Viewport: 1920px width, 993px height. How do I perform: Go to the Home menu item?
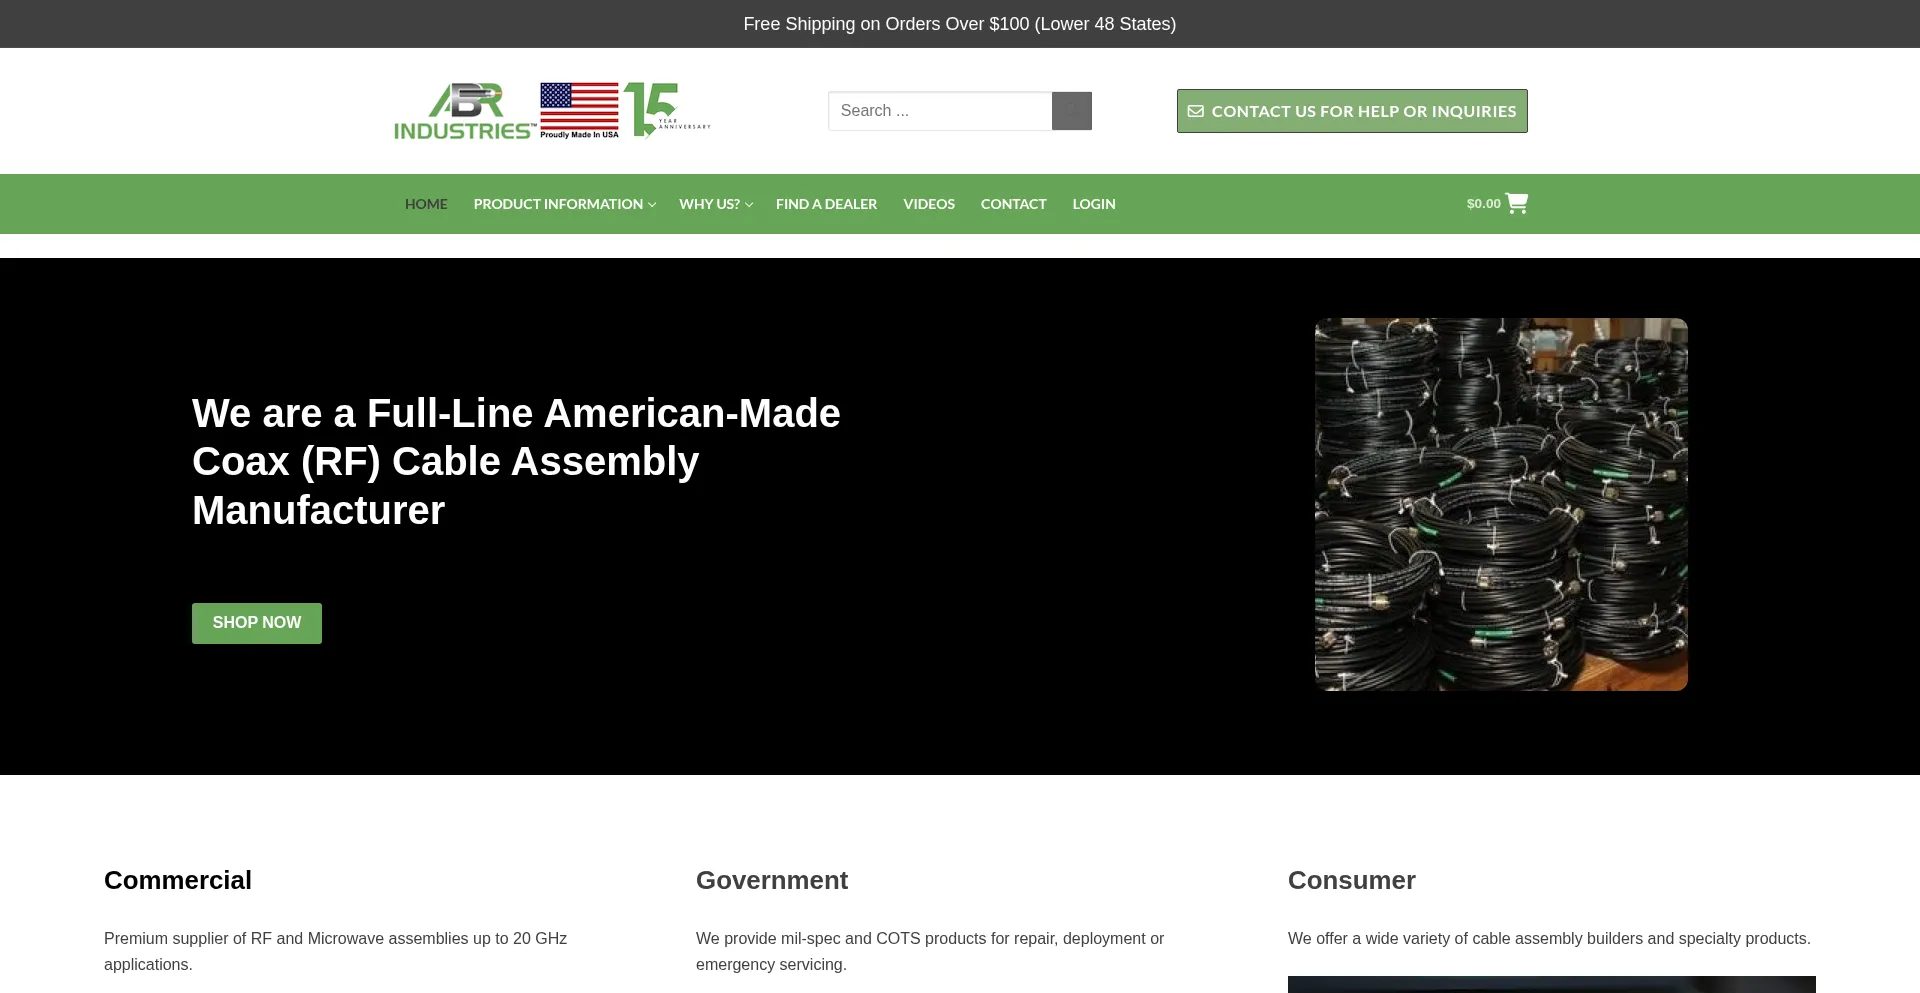426,204
